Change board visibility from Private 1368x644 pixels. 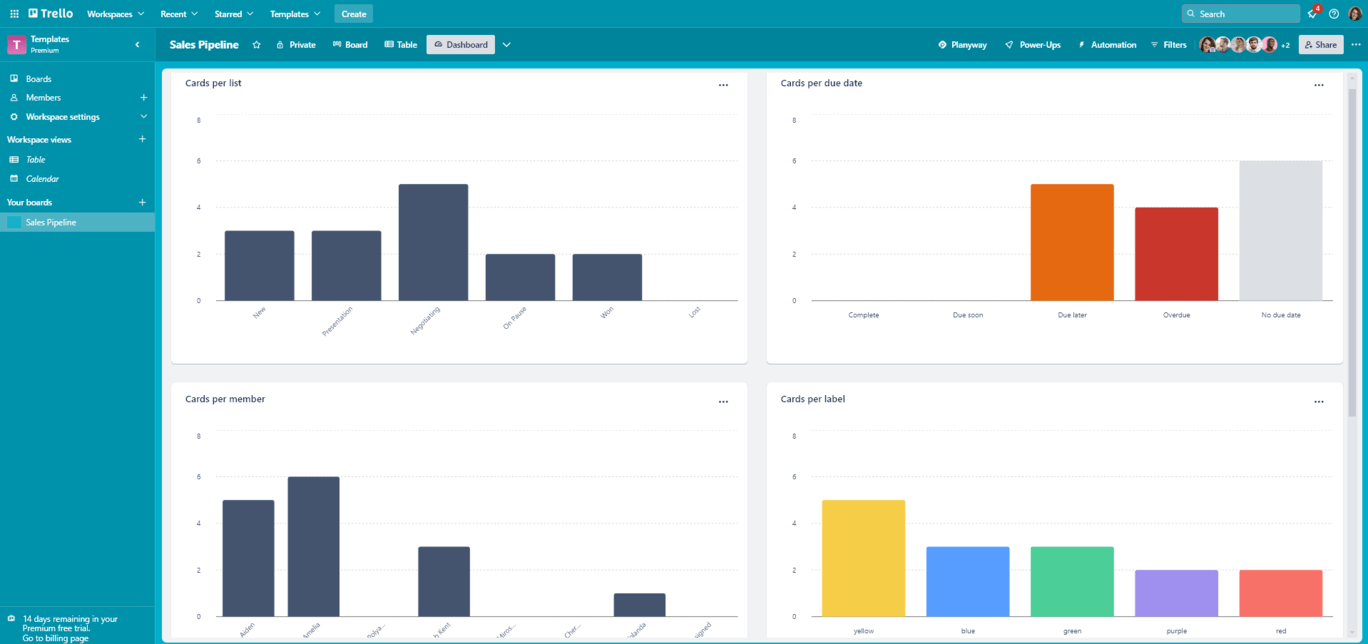click(295, 45)
